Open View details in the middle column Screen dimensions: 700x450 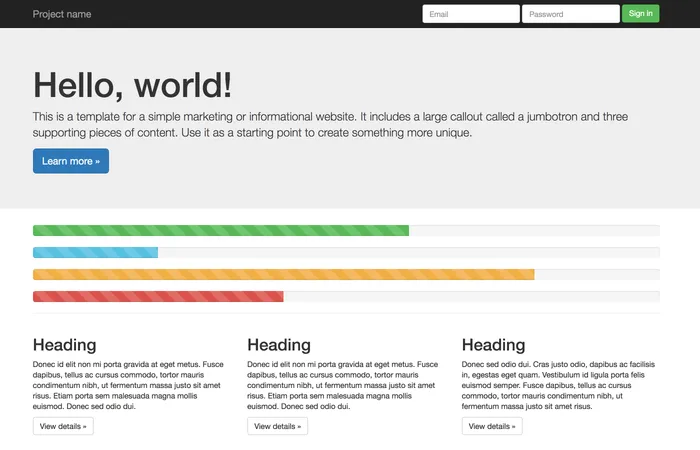(x=277, y=426)
